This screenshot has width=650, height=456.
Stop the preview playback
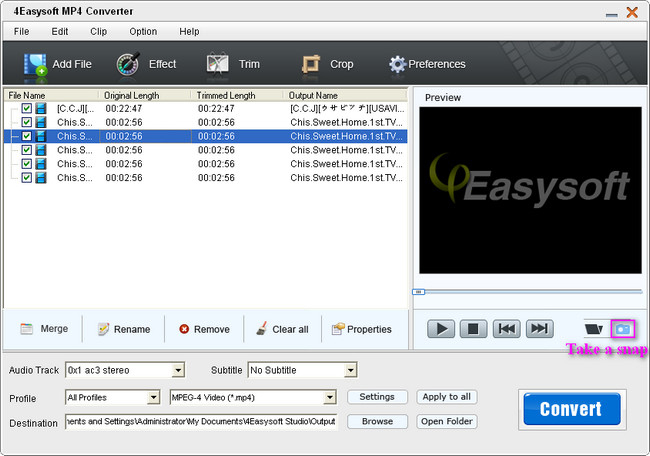tap(473, 329)
